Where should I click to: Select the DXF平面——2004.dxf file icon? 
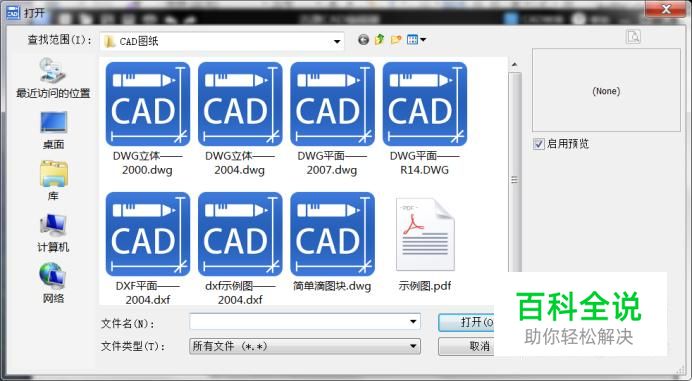[148, 234]
